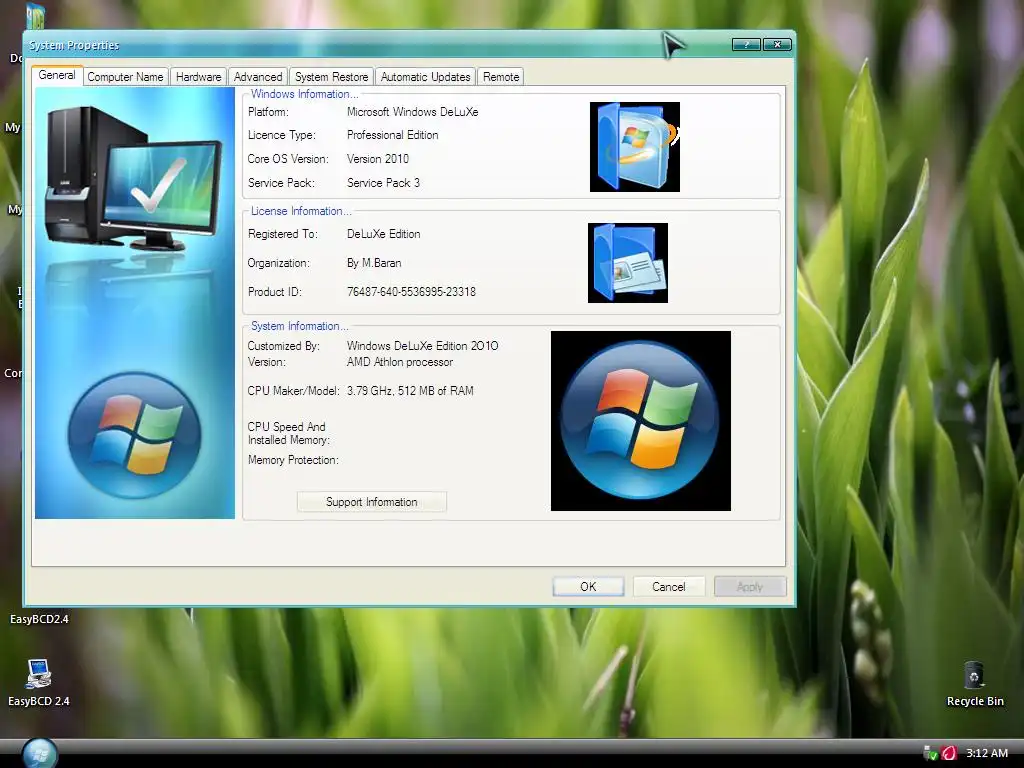Viewport: 1024px width, 768px height.
Task: Click the Cancel button
Action: (x=669, y=586)
